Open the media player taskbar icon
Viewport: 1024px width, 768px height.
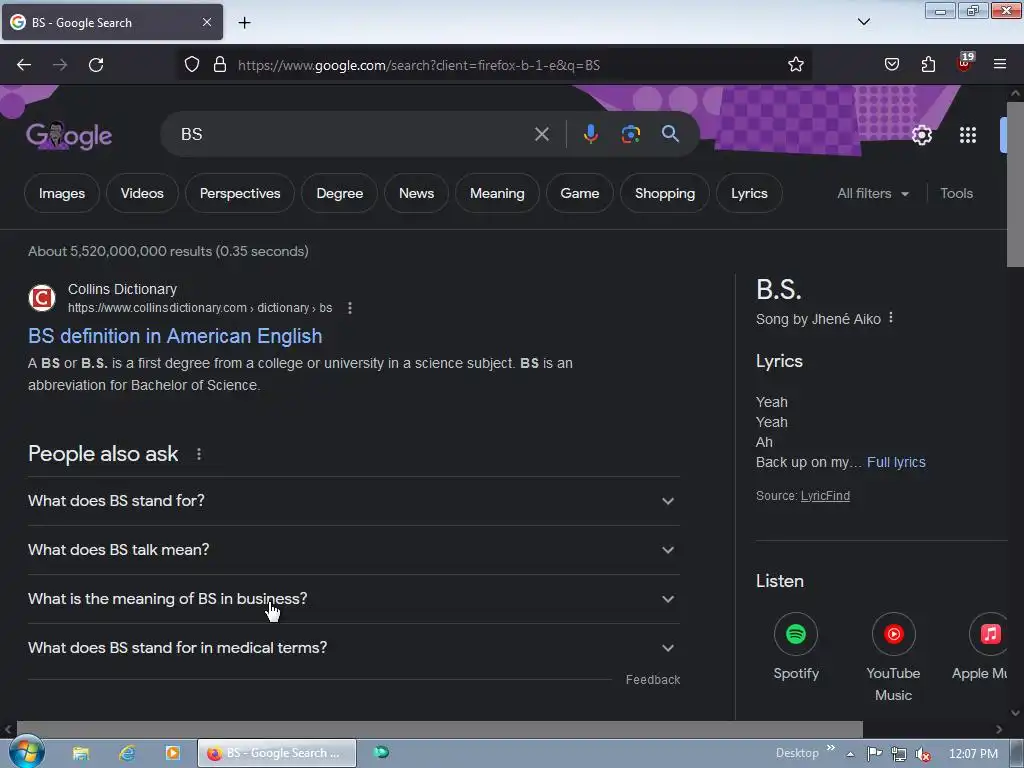[x=172, y=753]
